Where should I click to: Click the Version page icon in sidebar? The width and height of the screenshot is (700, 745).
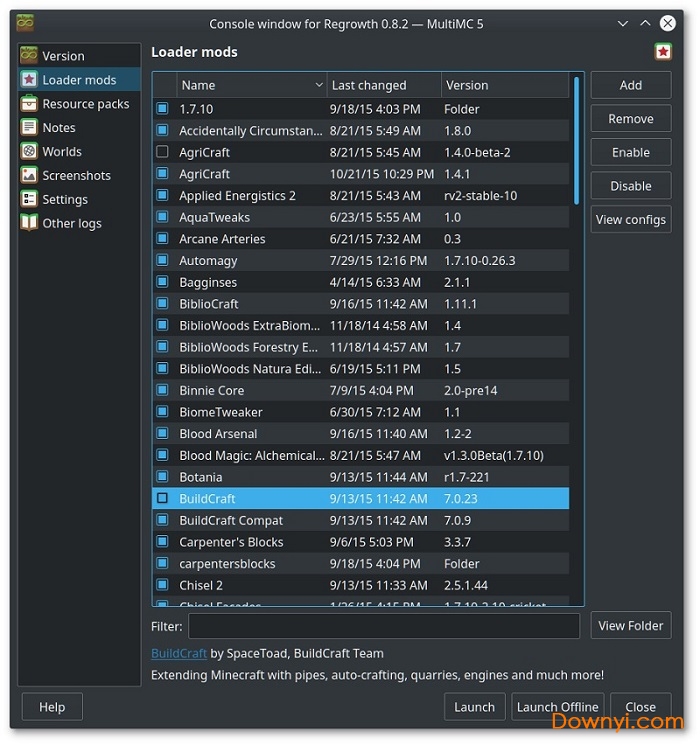pyautogui.click(x=28, y=56)
